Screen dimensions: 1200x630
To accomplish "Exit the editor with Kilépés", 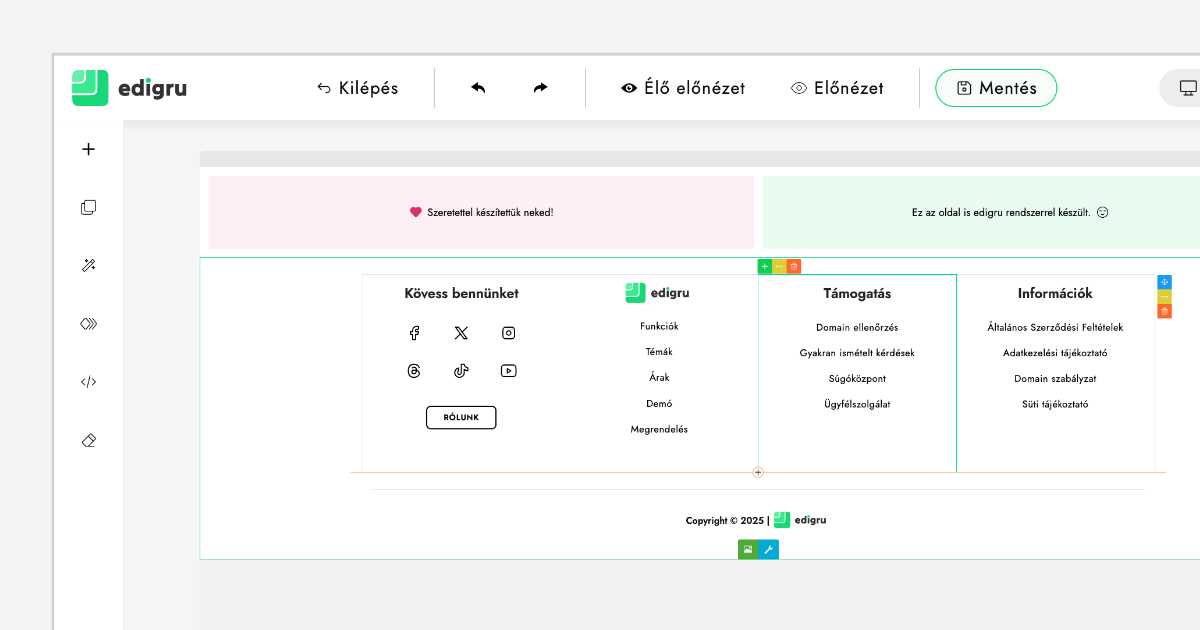I will click(358, 88).
